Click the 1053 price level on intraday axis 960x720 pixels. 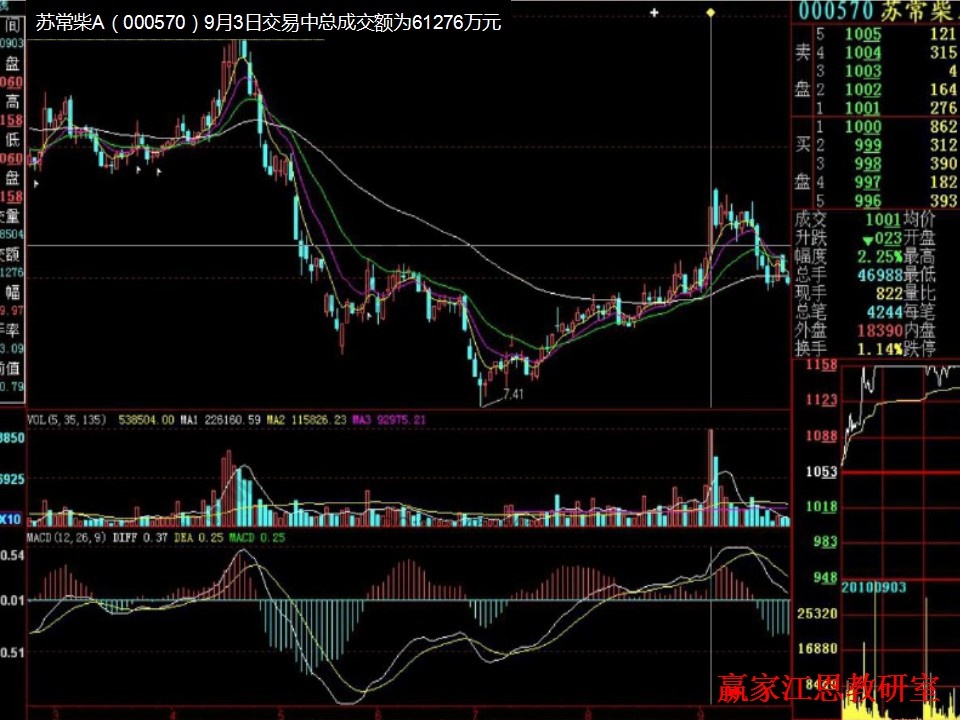820,472
